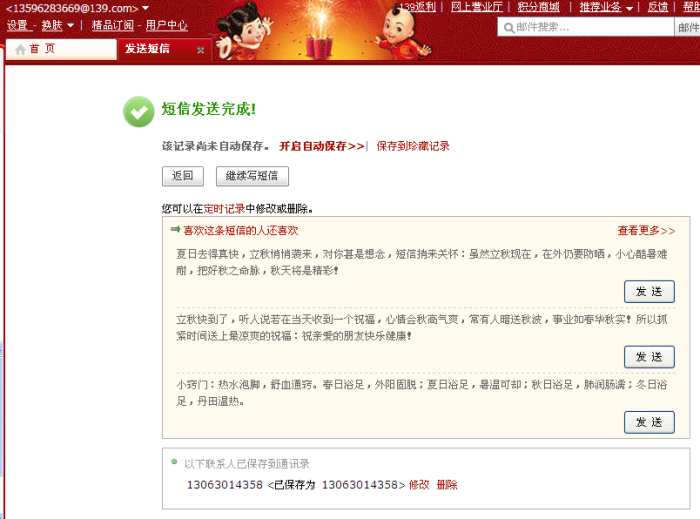Click the magnifier icon in mail search
The image size is (700, 519).
508,27
